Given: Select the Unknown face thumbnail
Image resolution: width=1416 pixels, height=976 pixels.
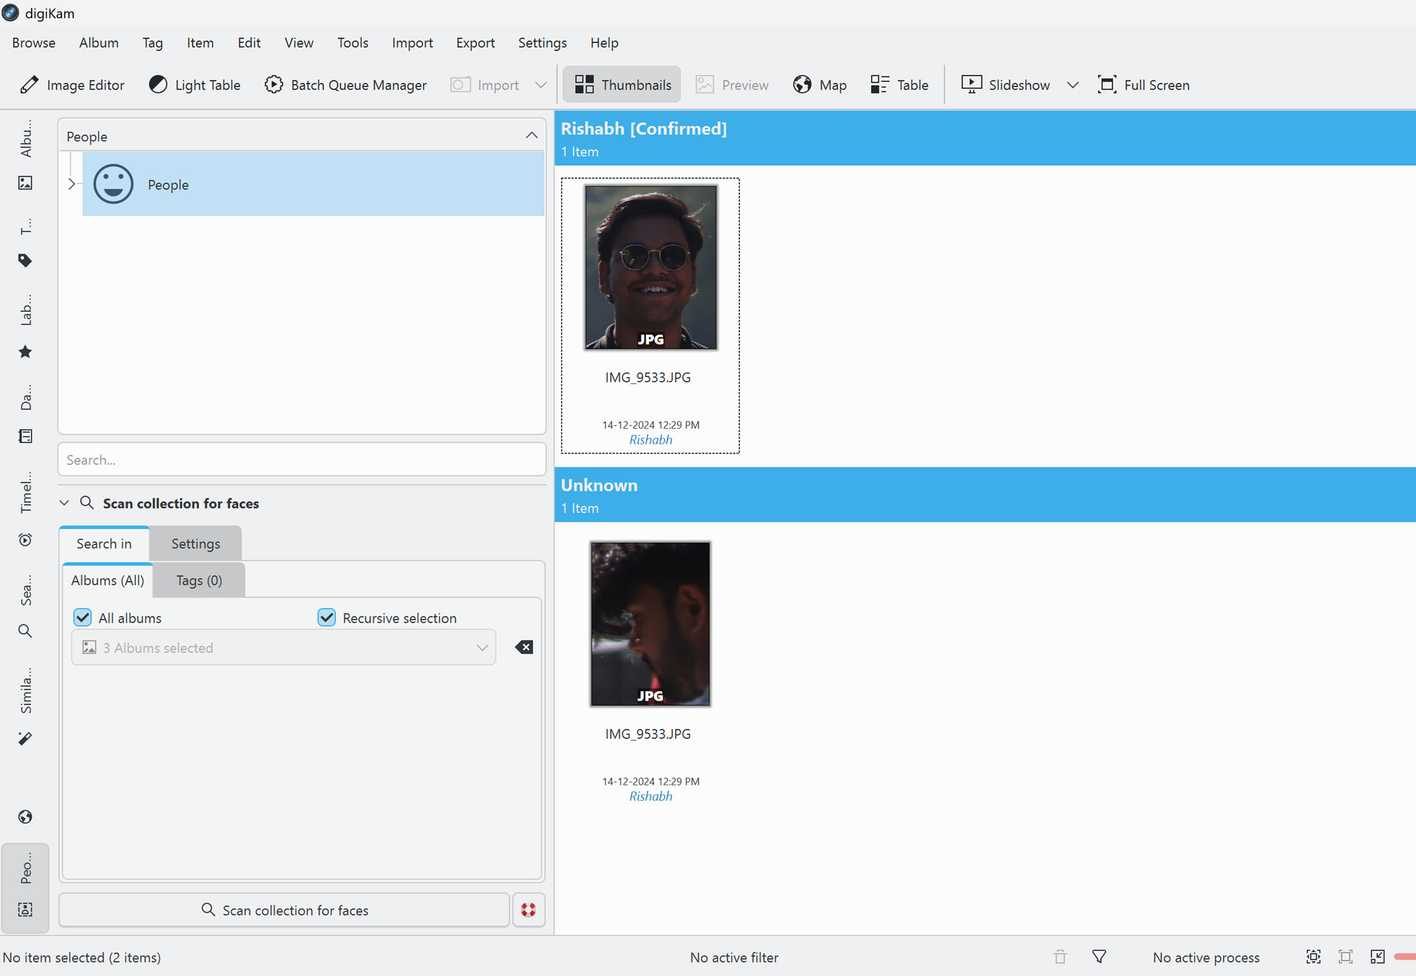Looking at the screenshot, I should (650, 623).
